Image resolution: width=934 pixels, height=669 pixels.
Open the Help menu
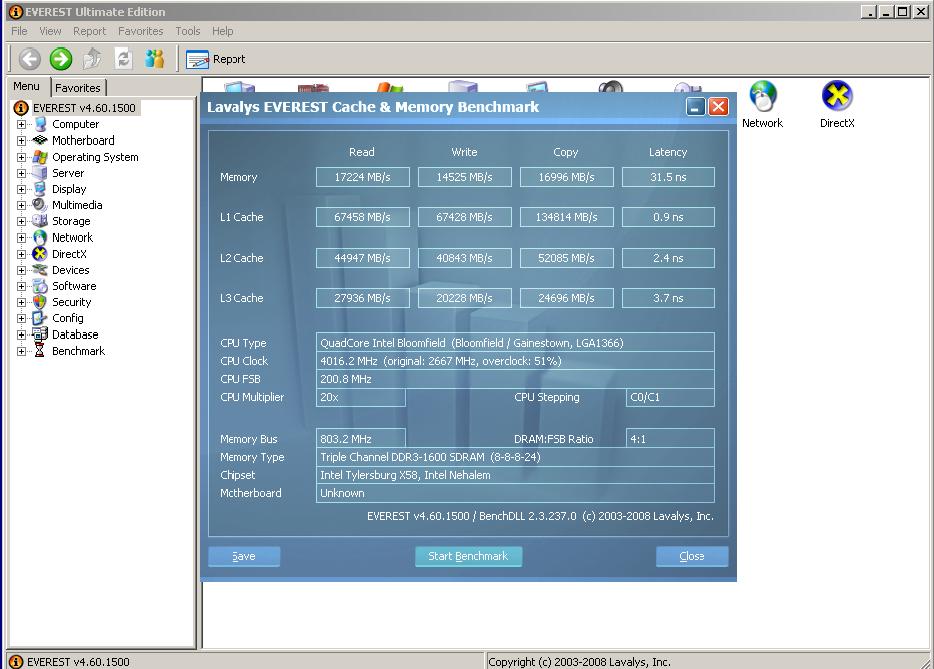tap(223, 31)
